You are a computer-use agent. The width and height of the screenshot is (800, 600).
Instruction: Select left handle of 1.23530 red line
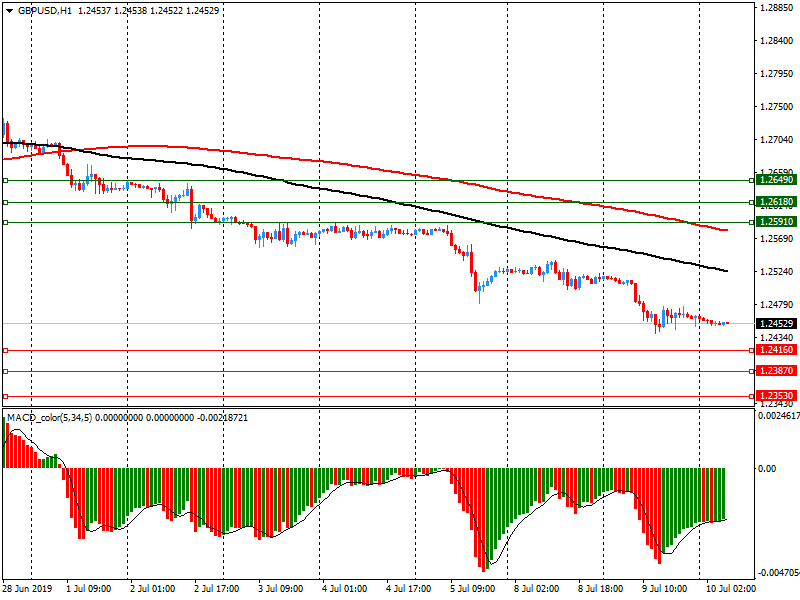coord(6,396)
